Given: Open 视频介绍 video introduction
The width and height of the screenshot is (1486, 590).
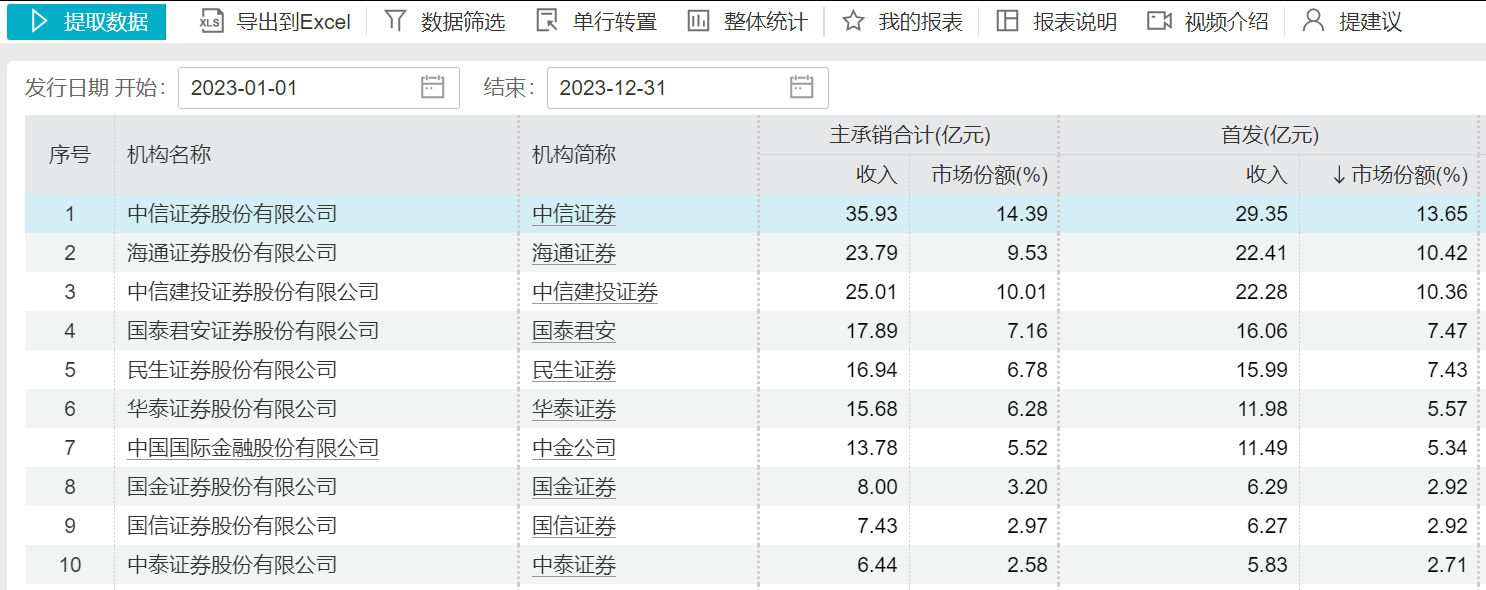Looking at the screenshot, I should pyautogui.click(x=1227, y=22).
